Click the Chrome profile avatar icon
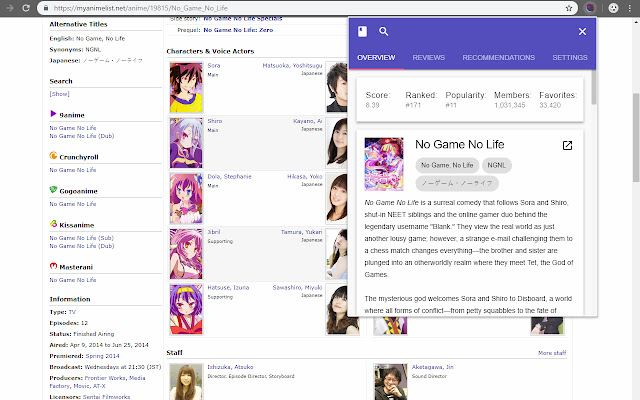 [612, 7]
